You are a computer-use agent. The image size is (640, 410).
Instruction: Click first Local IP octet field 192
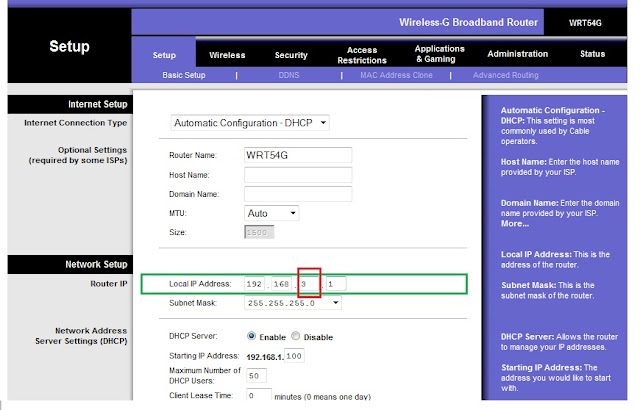pyautogui.click(x=254, y=284)
